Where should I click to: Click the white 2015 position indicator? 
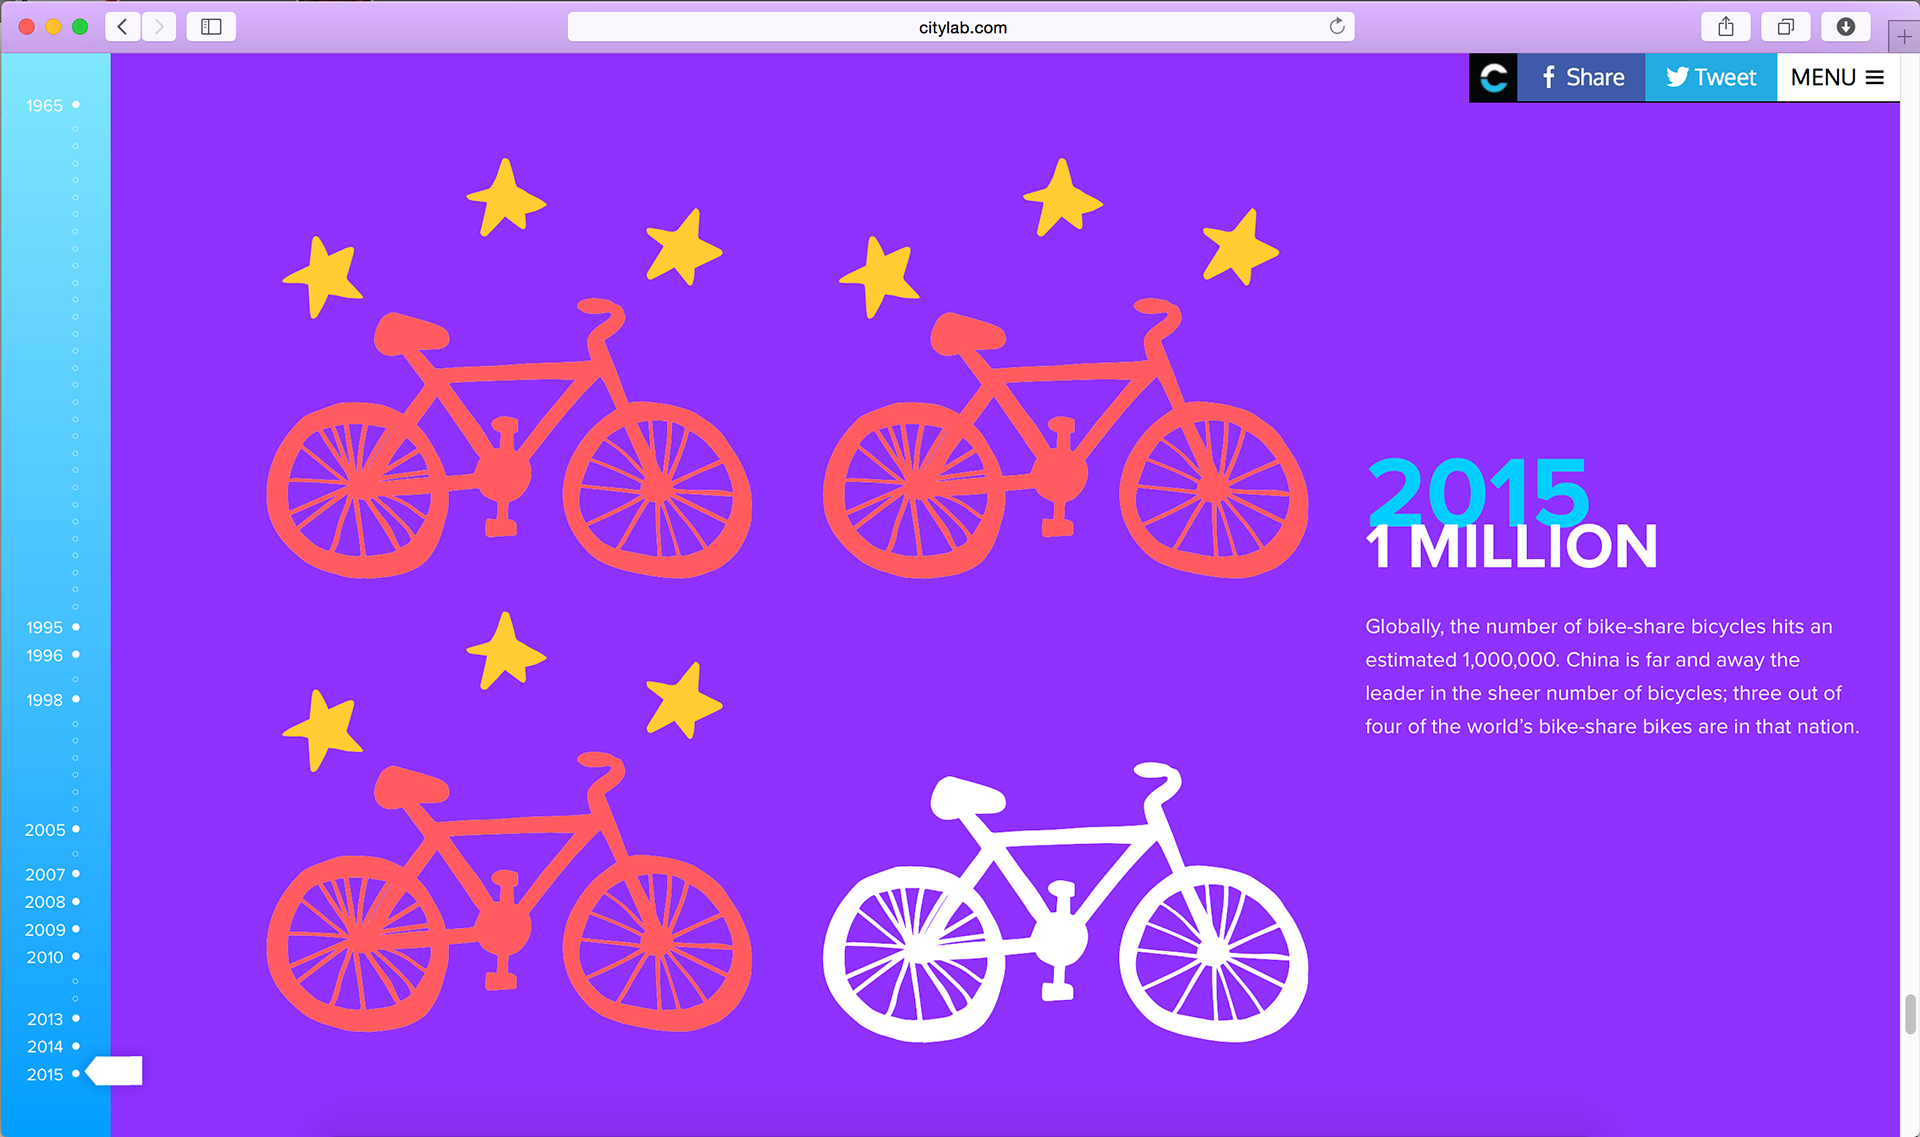pyautogui.click(x=116, y=1071)
